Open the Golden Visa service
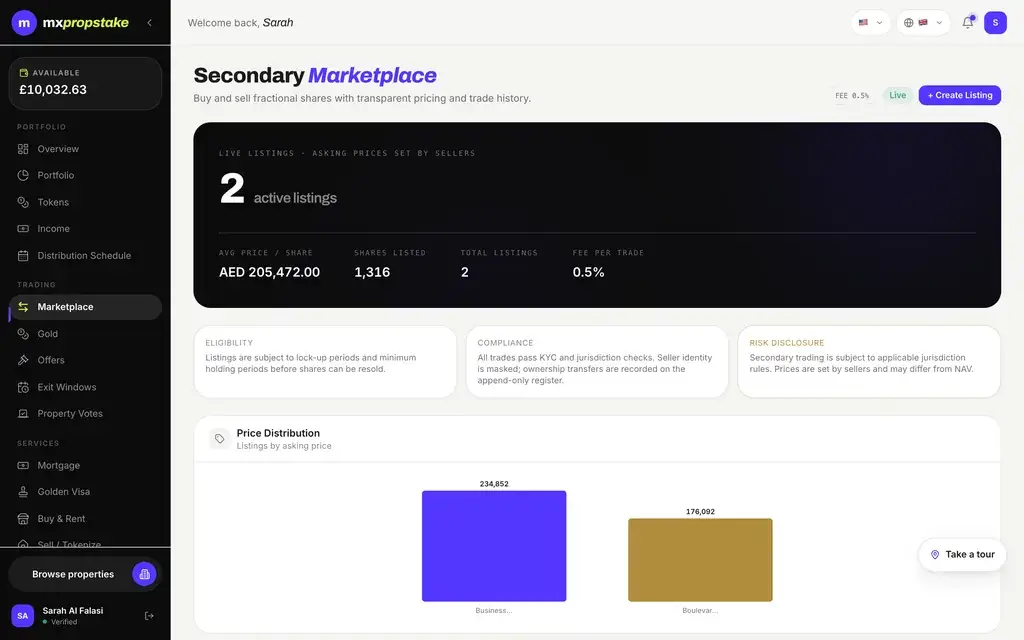 (x=85, y=492)
